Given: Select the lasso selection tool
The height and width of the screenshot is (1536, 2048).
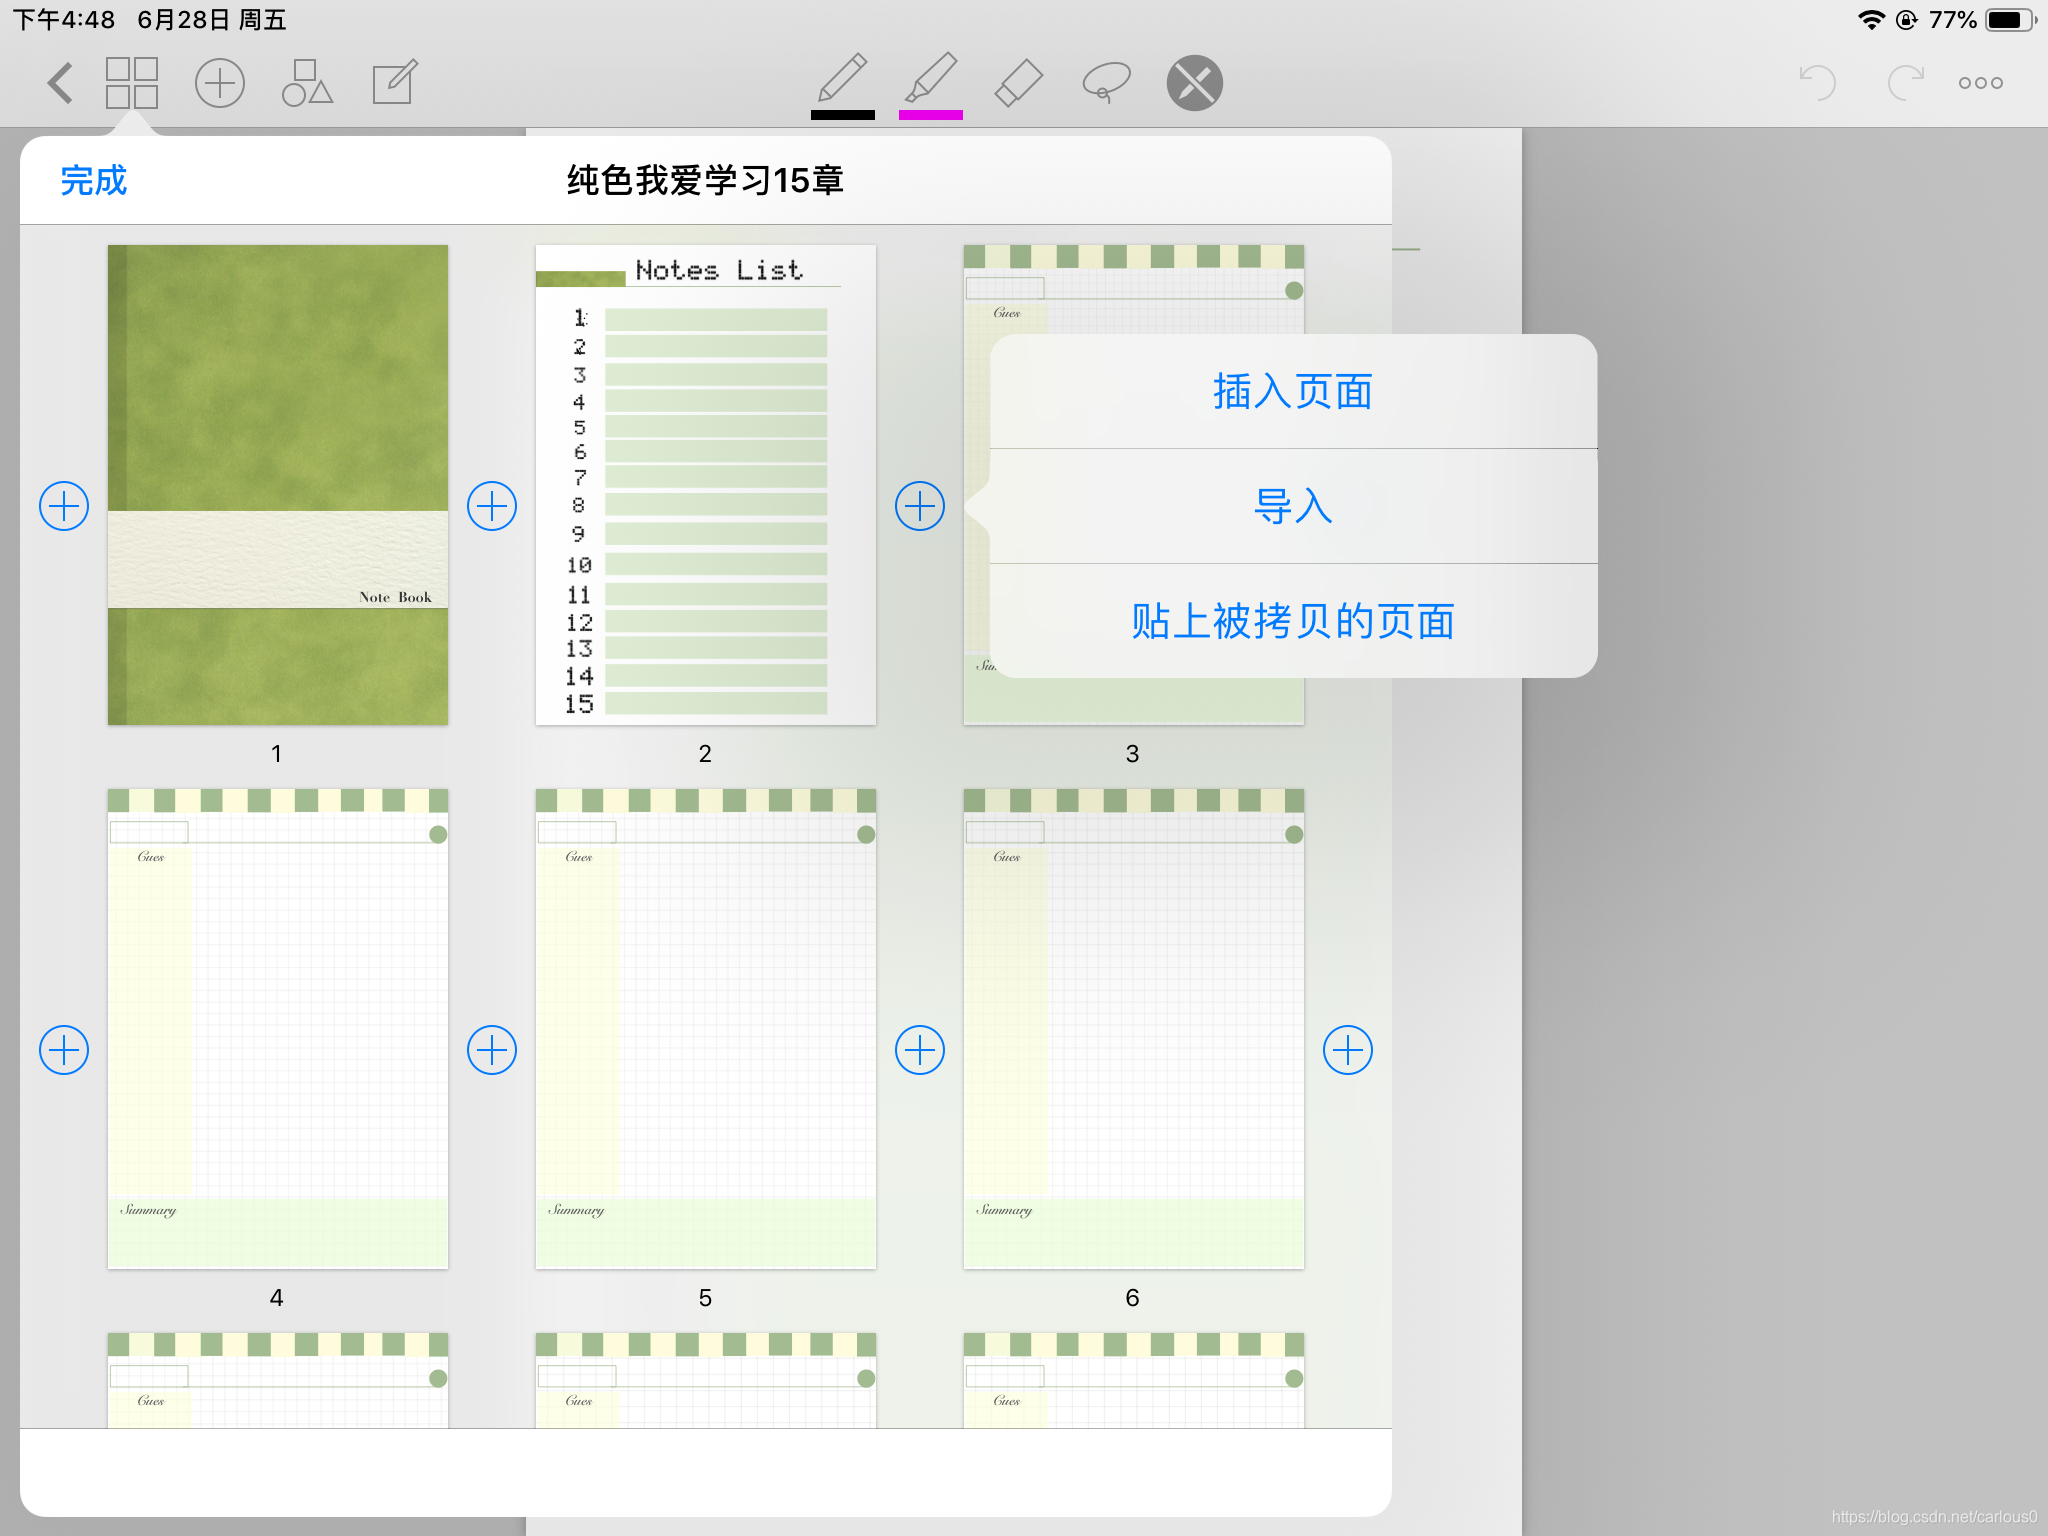Looking at the screenshot, I should pyautogui.click(x=1106, y=83).
